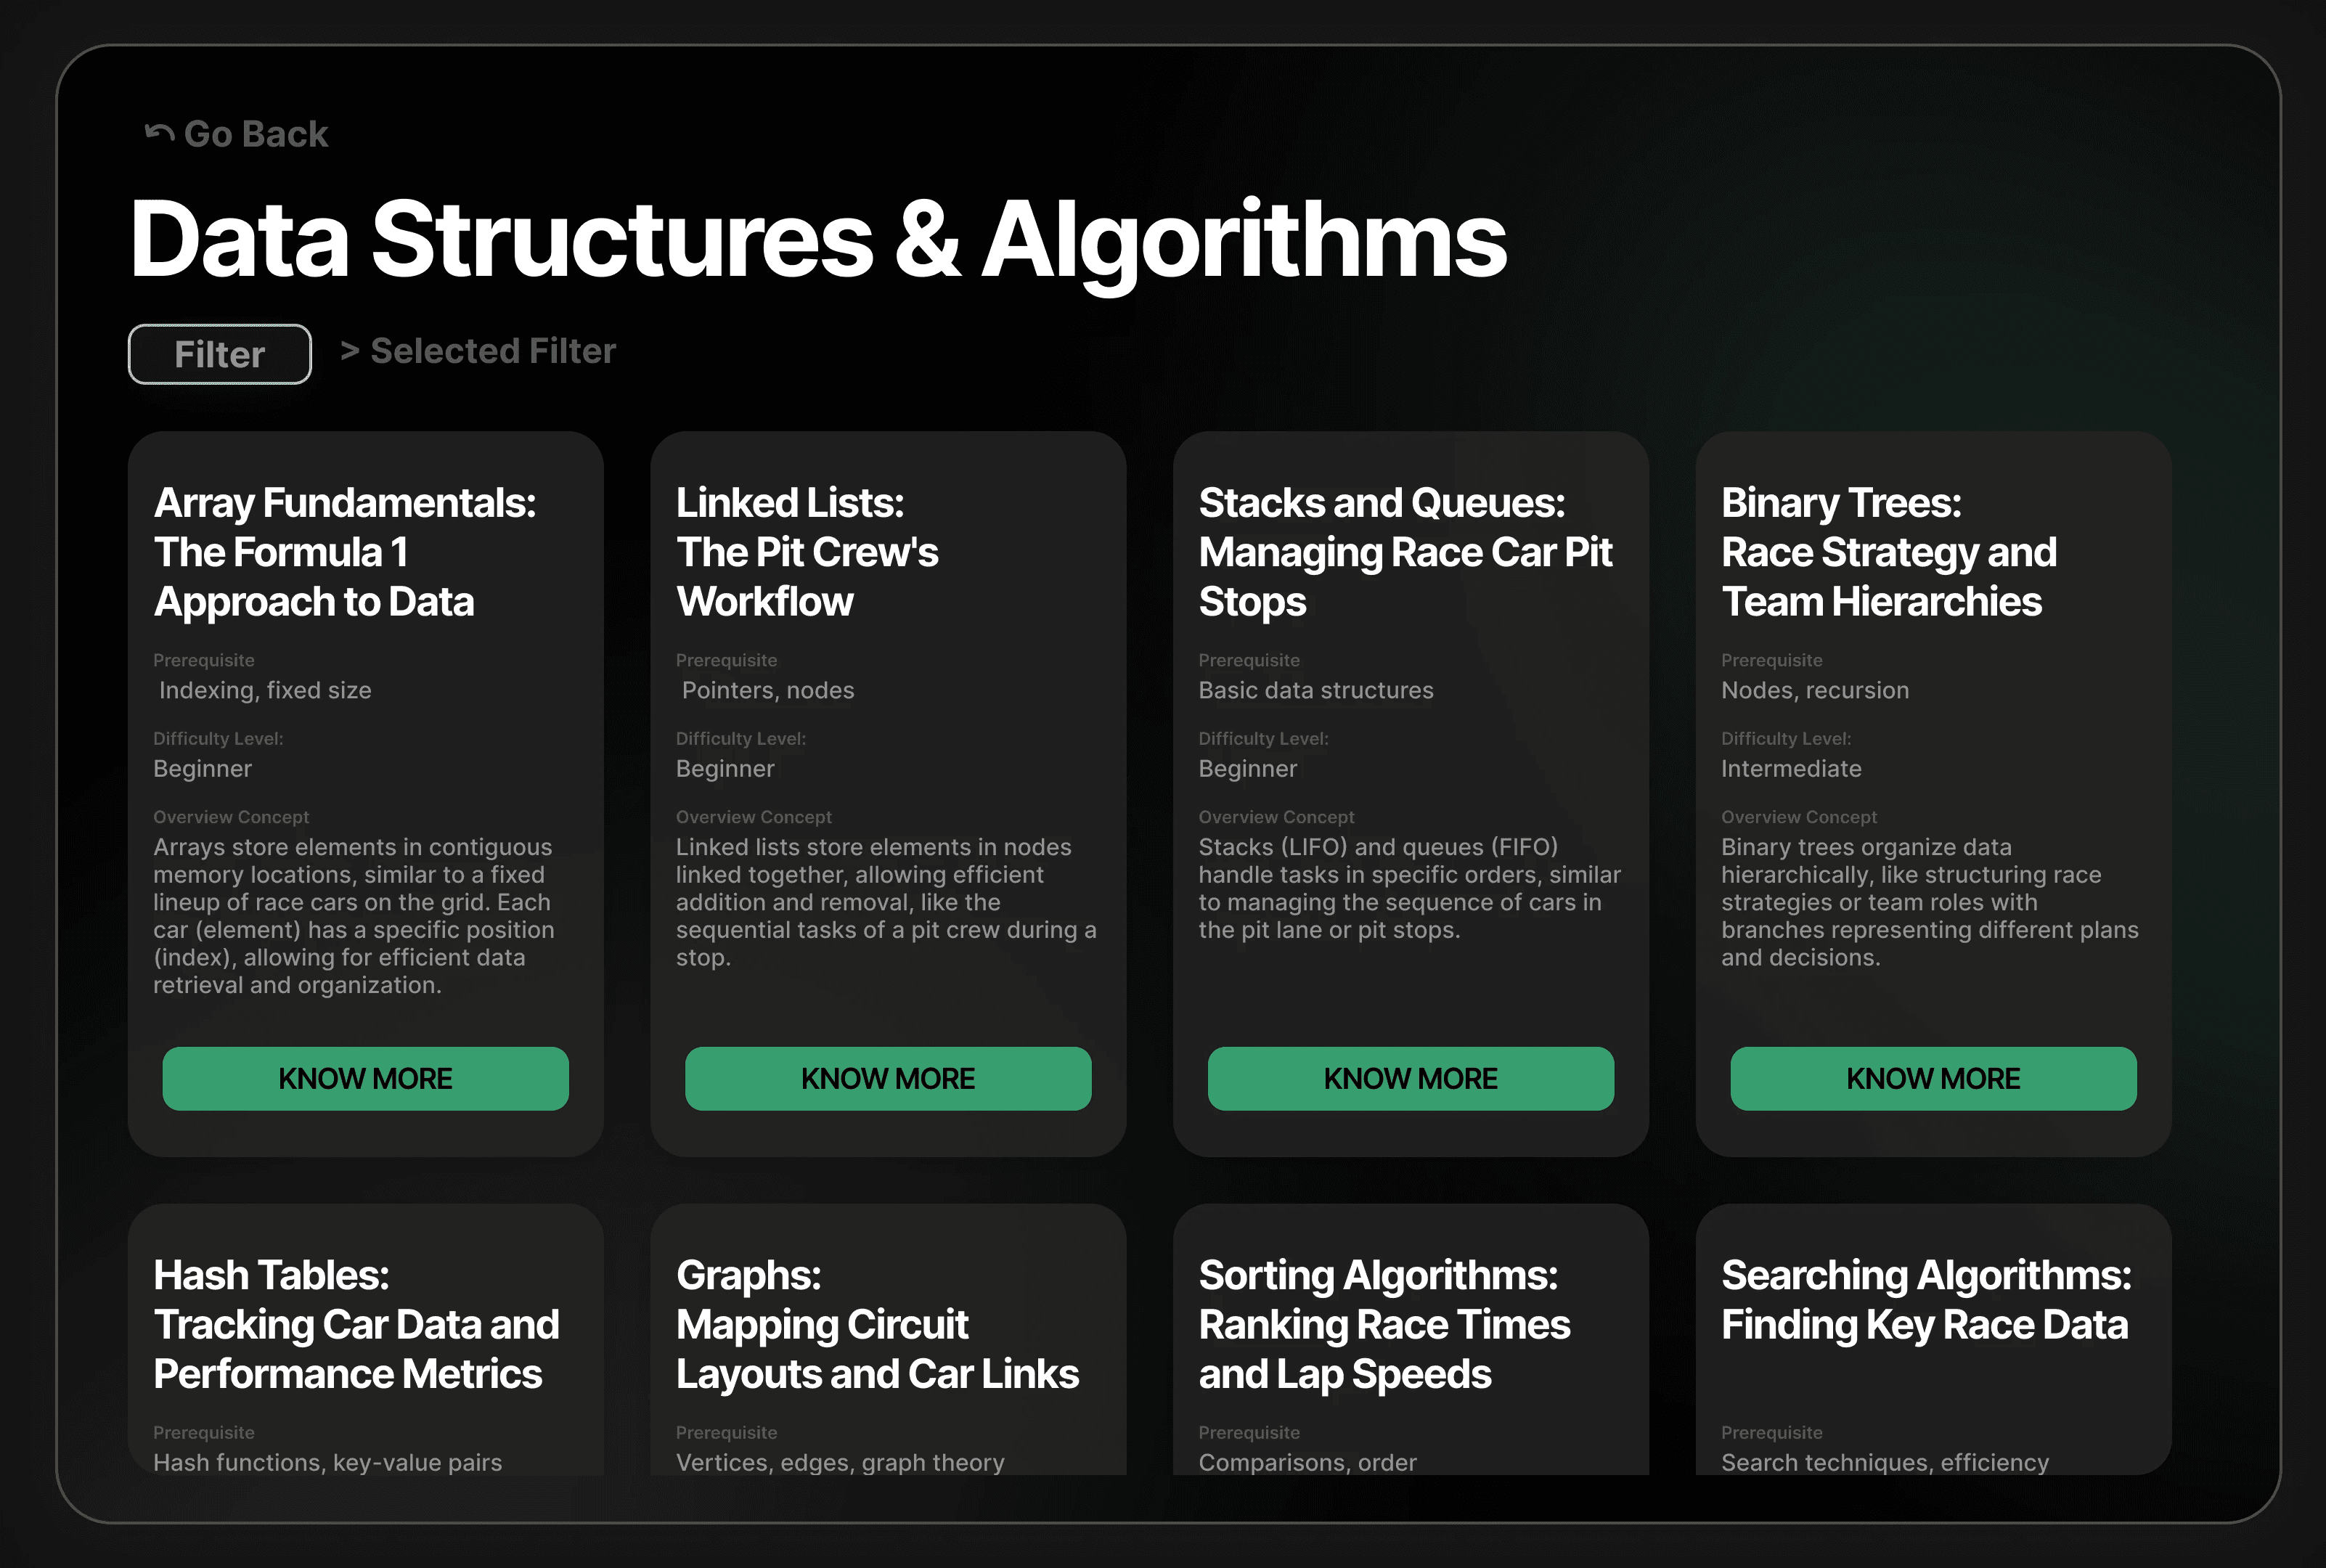
Task: Click Know More on Stacks and Queues card
Action: [1410, 1078]
